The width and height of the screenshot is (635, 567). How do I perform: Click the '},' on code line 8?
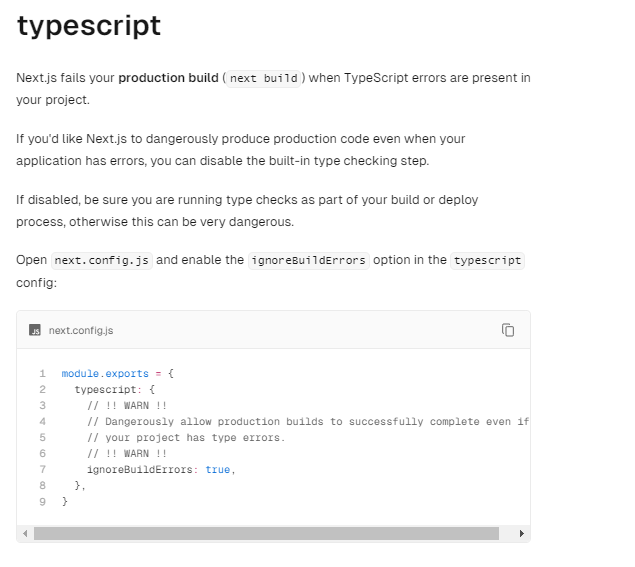80,486
